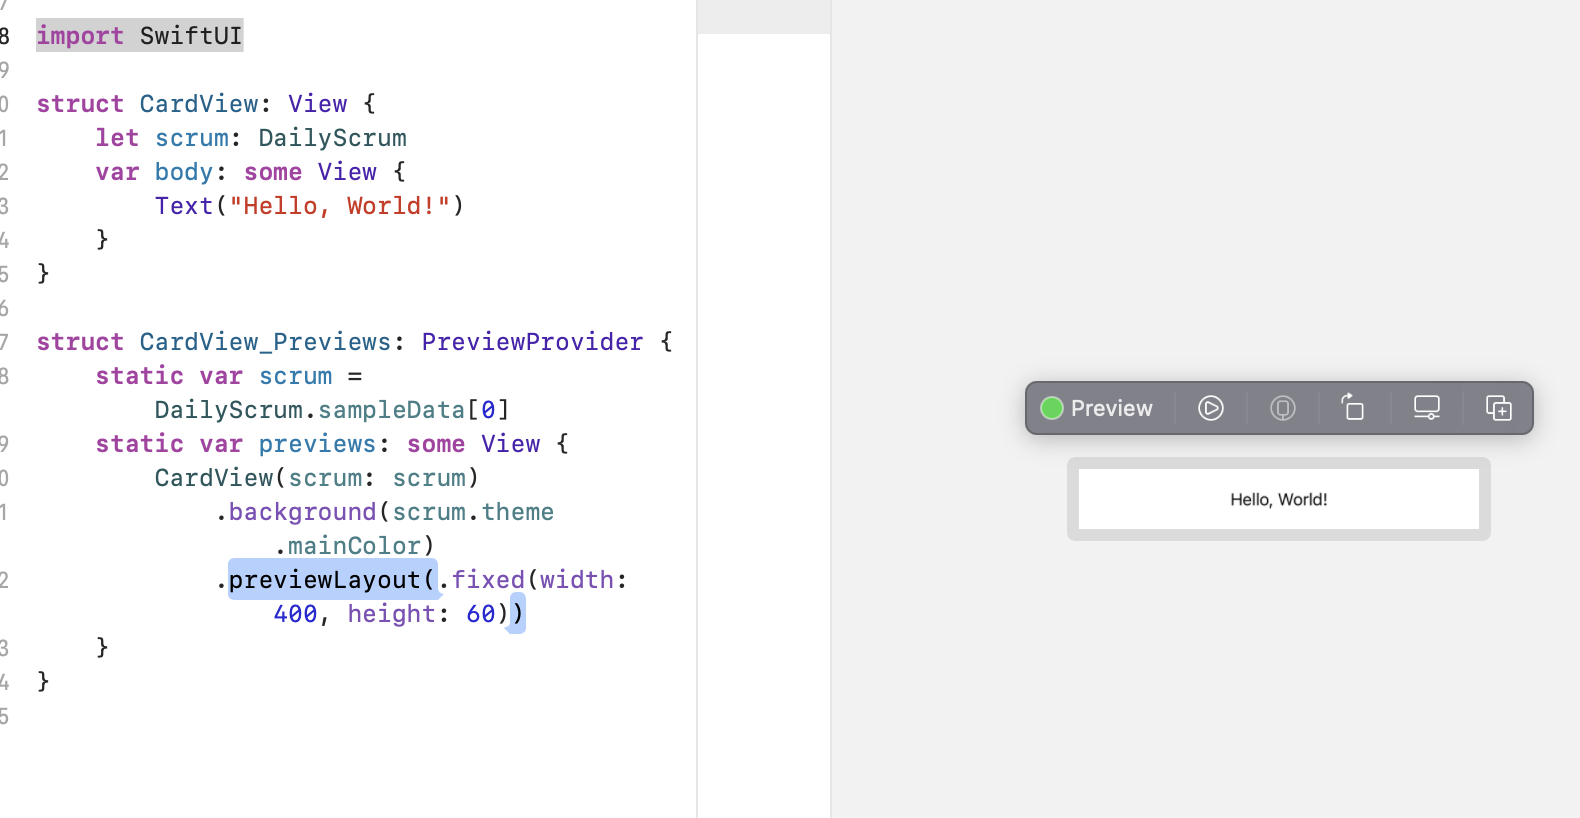The width and height of the screenshot is (1580, 818).
Task: Click the scrum: DailyScrum declaration
Action: (280, 137)
